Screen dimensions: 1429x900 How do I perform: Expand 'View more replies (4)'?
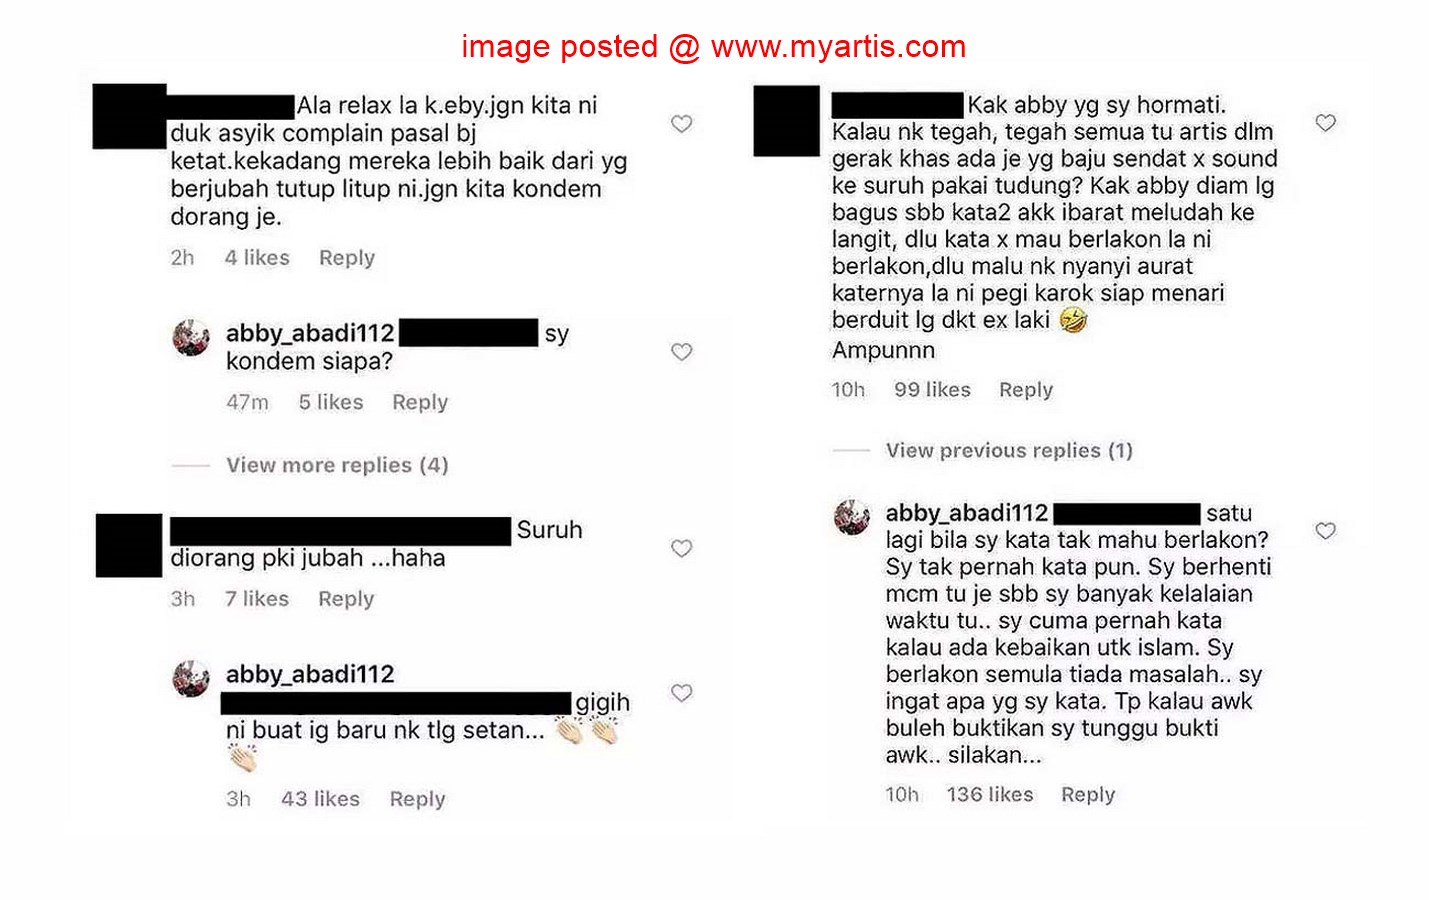(x=337, y=465)
